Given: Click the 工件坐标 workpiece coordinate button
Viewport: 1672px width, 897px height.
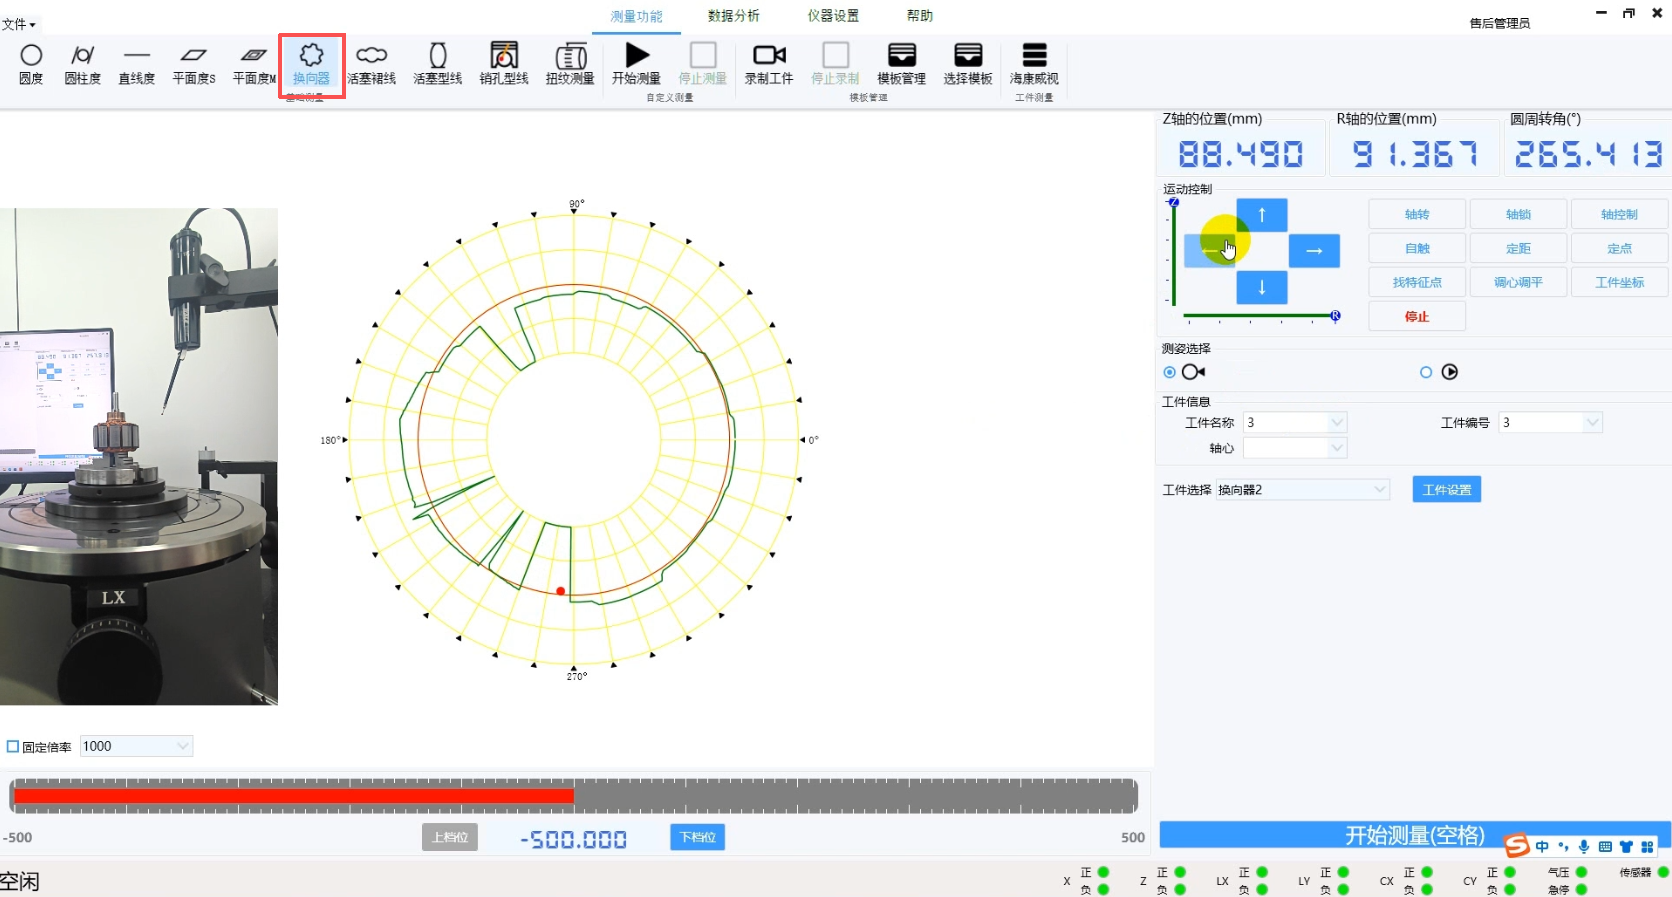Looking at the screenshot, I should coord(1619,282).
